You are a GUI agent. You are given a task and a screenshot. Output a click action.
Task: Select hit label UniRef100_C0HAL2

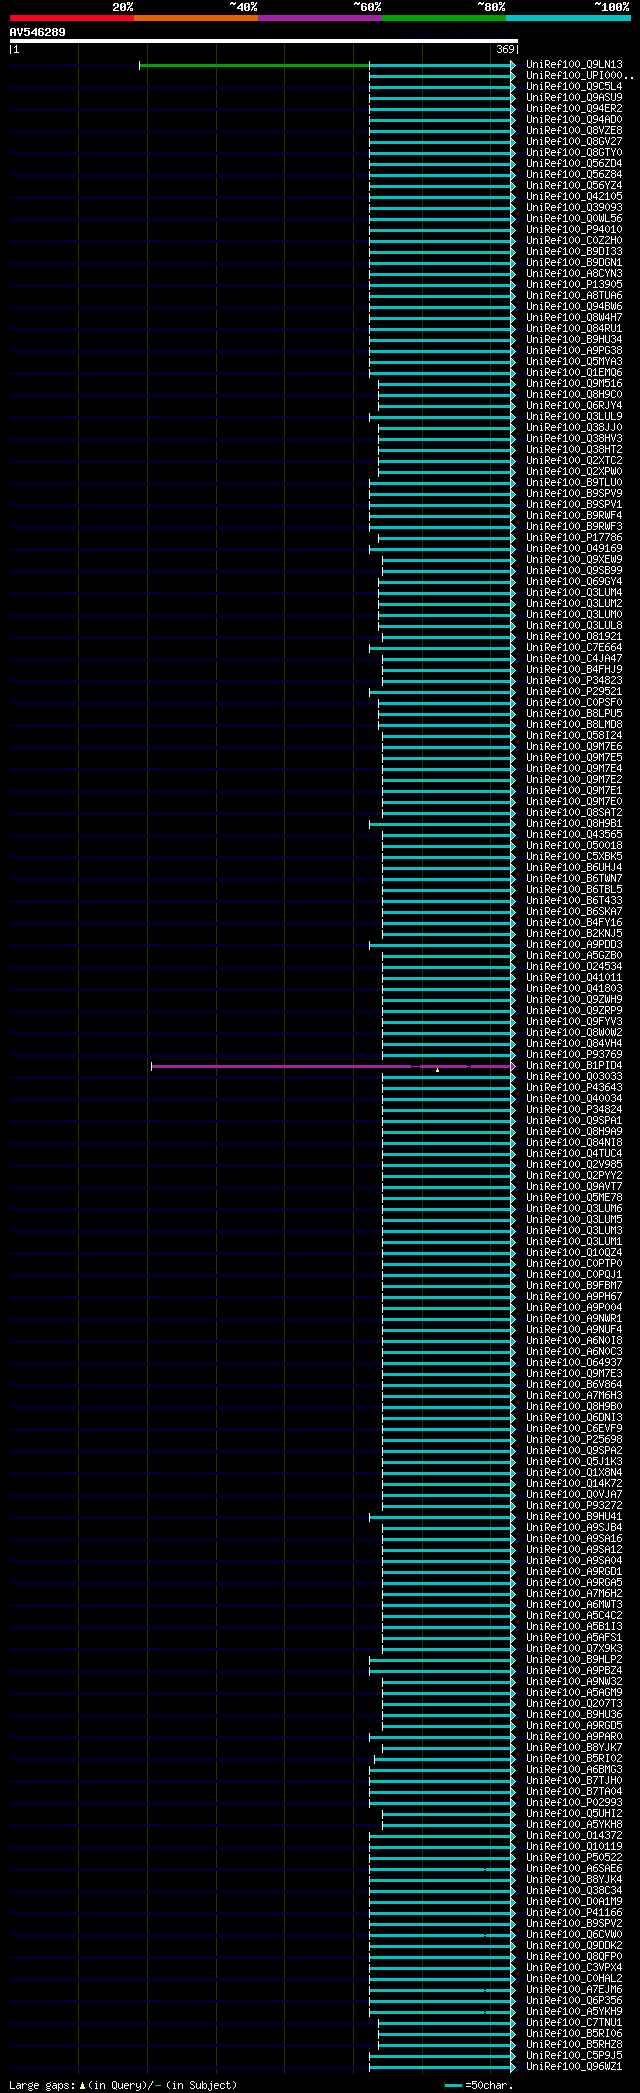tap(574, 1979)
